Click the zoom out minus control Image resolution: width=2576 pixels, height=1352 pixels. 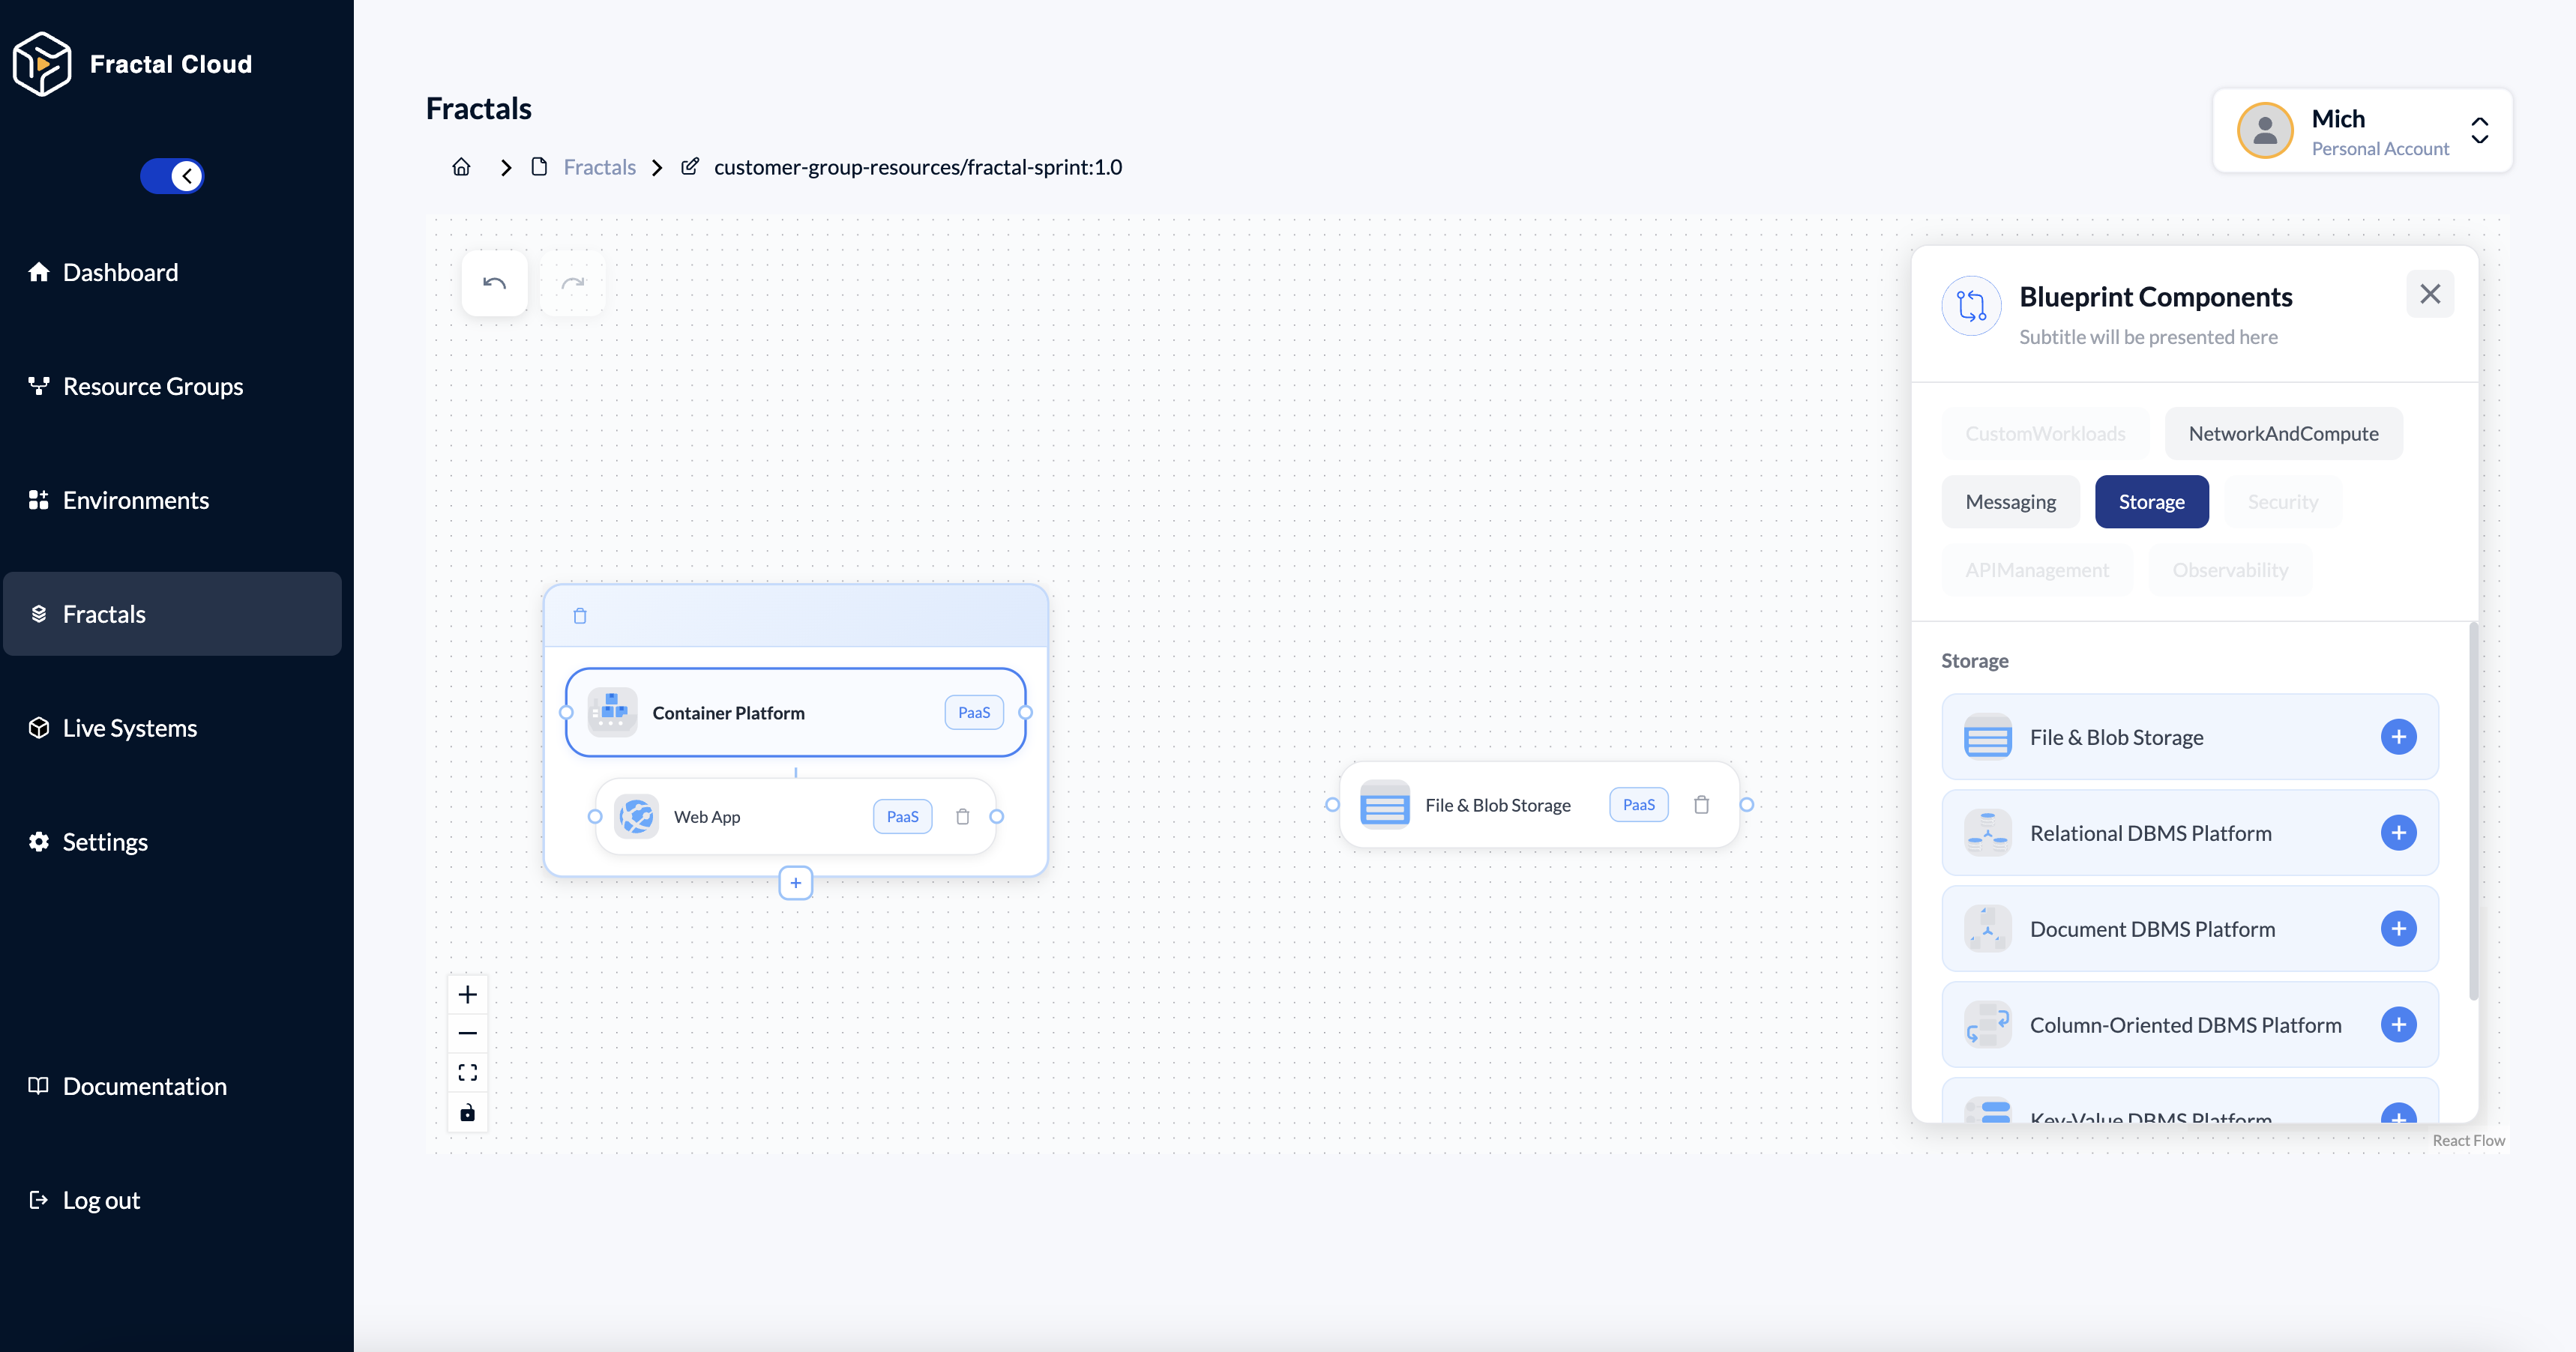[467, 1033]
